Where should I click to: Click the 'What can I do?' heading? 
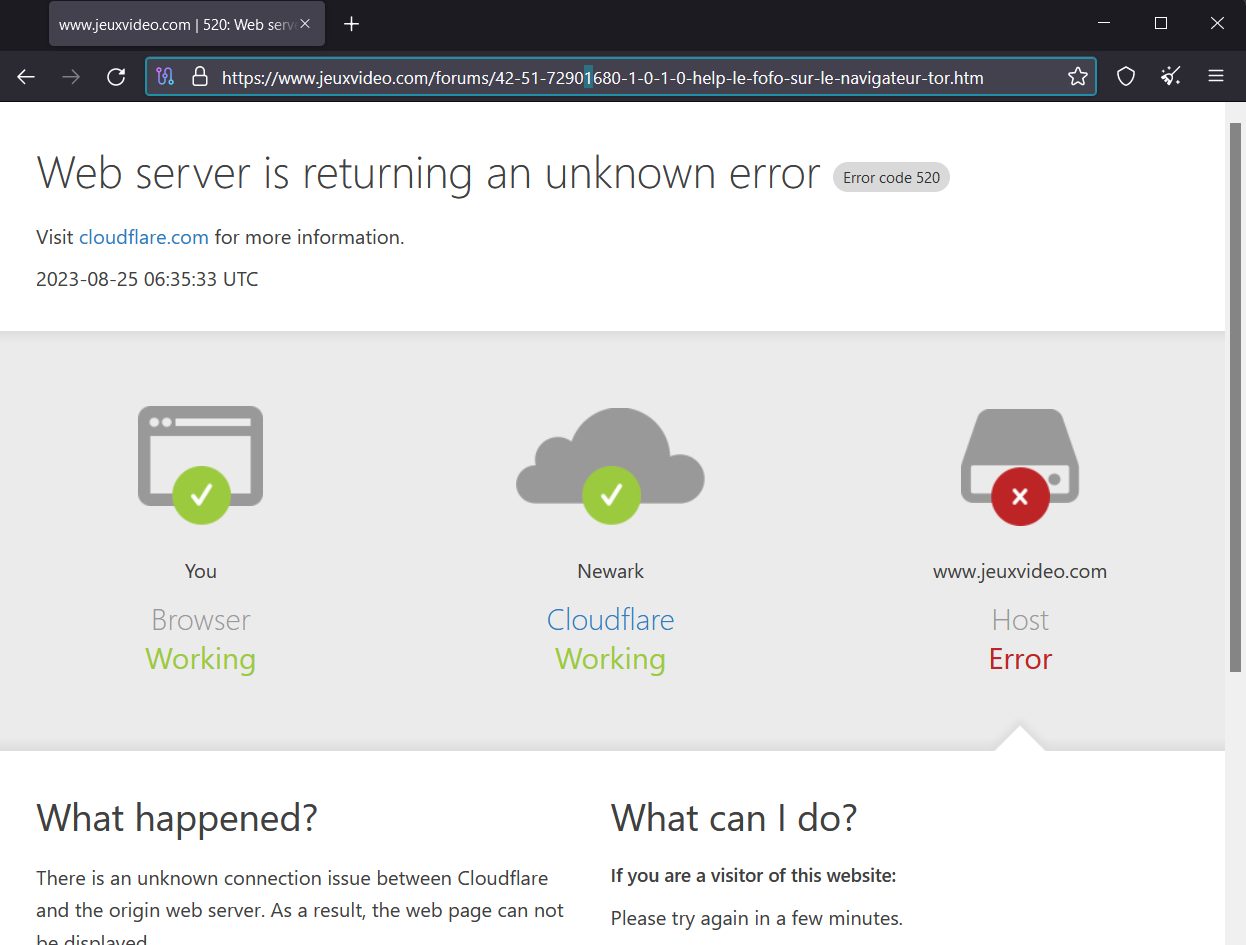(x=734, y=818)
